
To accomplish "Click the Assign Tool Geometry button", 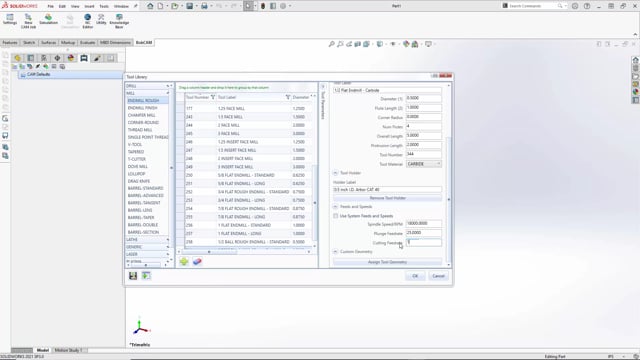I will point(387,262).
